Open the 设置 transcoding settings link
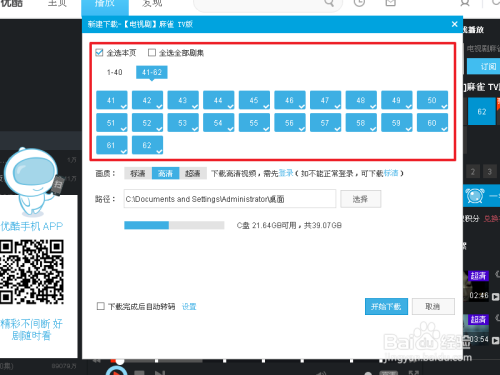This screenshot has width=500, height=375. tap(189, 306)
